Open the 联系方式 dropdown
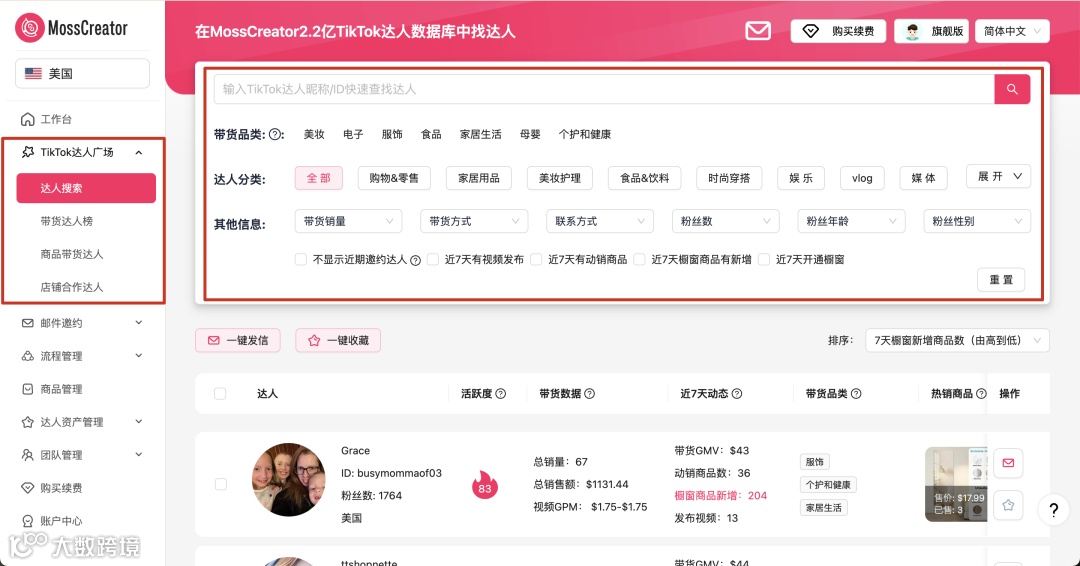This screenshot has height=566, width=1080. 600,221
